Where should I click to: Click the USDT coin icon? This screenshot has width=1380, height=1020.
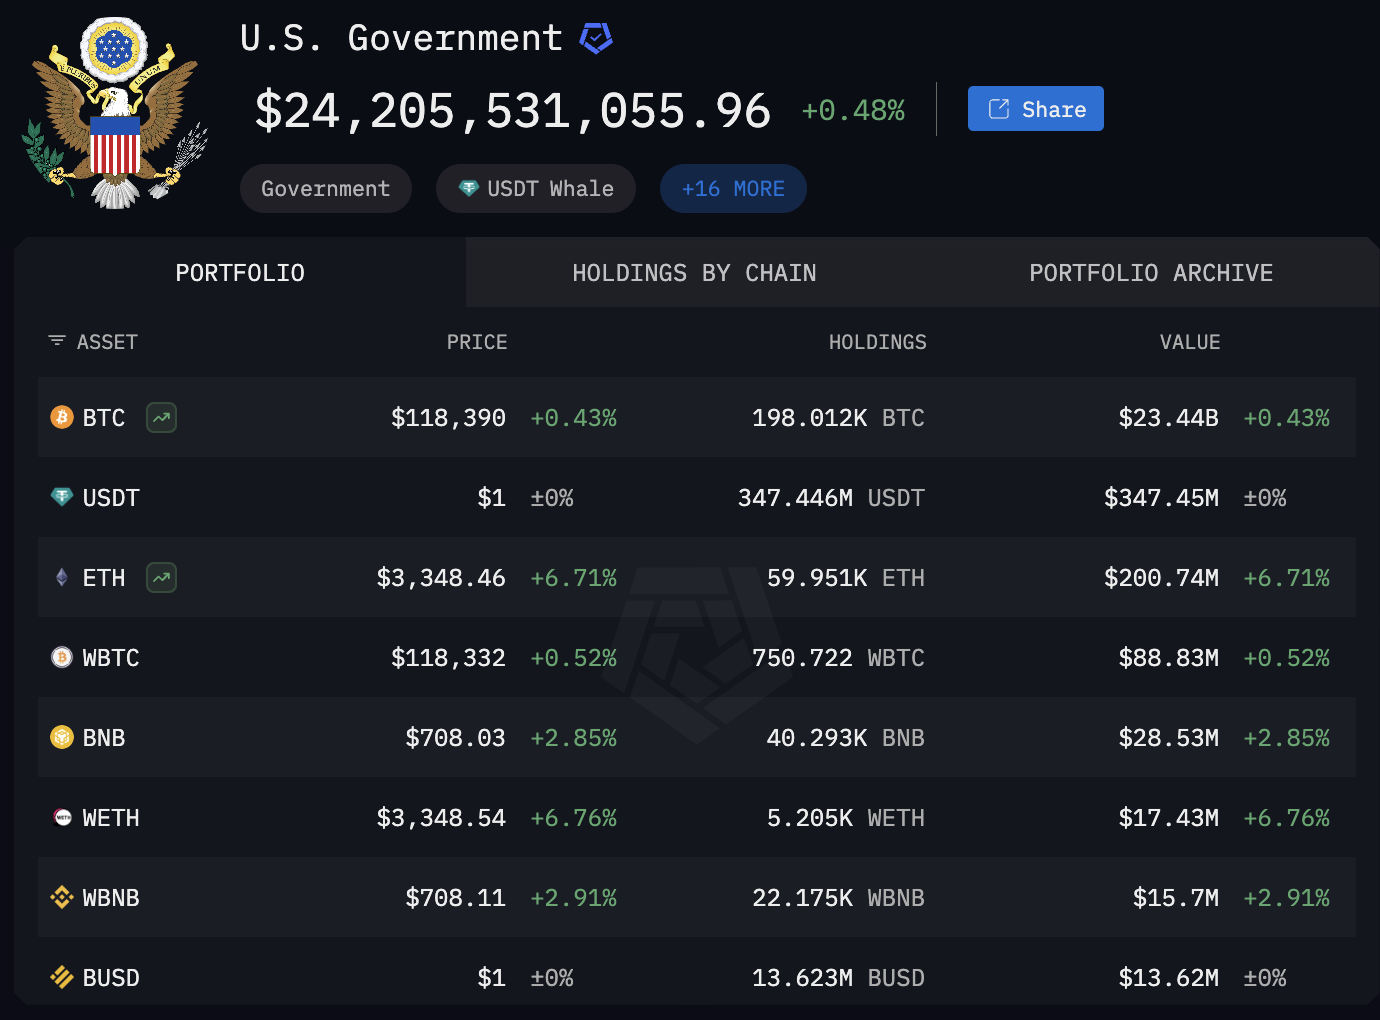pyautogui.click(x=62, y=497)
